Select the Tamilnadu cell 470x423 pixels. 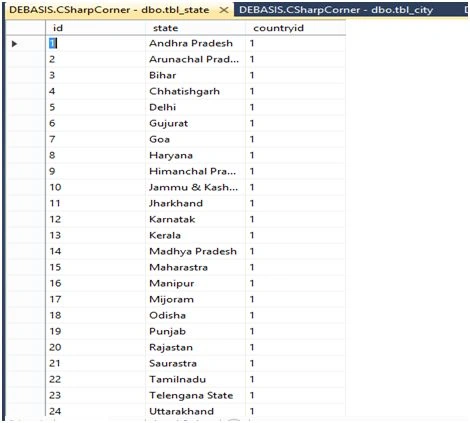tap(195, 379)
